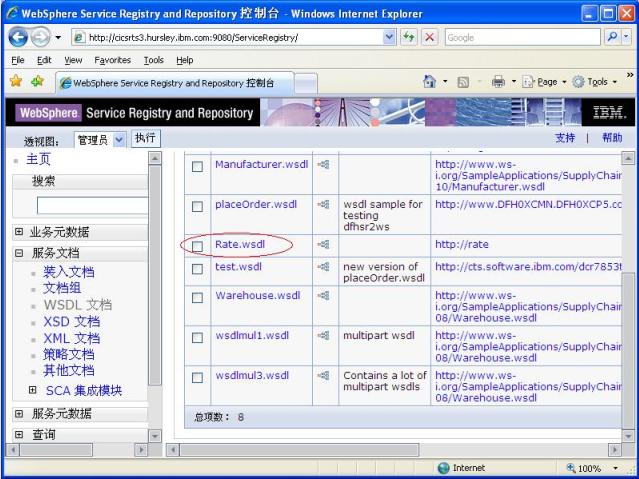
Task: Open the address bar history dropdown
Action: (x=389, y=38)
